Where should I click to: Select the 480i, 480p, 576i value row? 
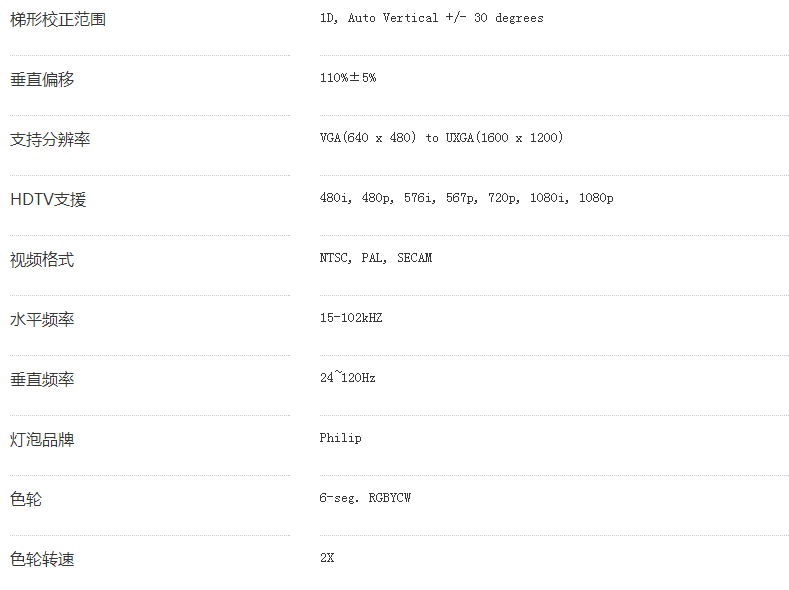click(x=466, y=198)
